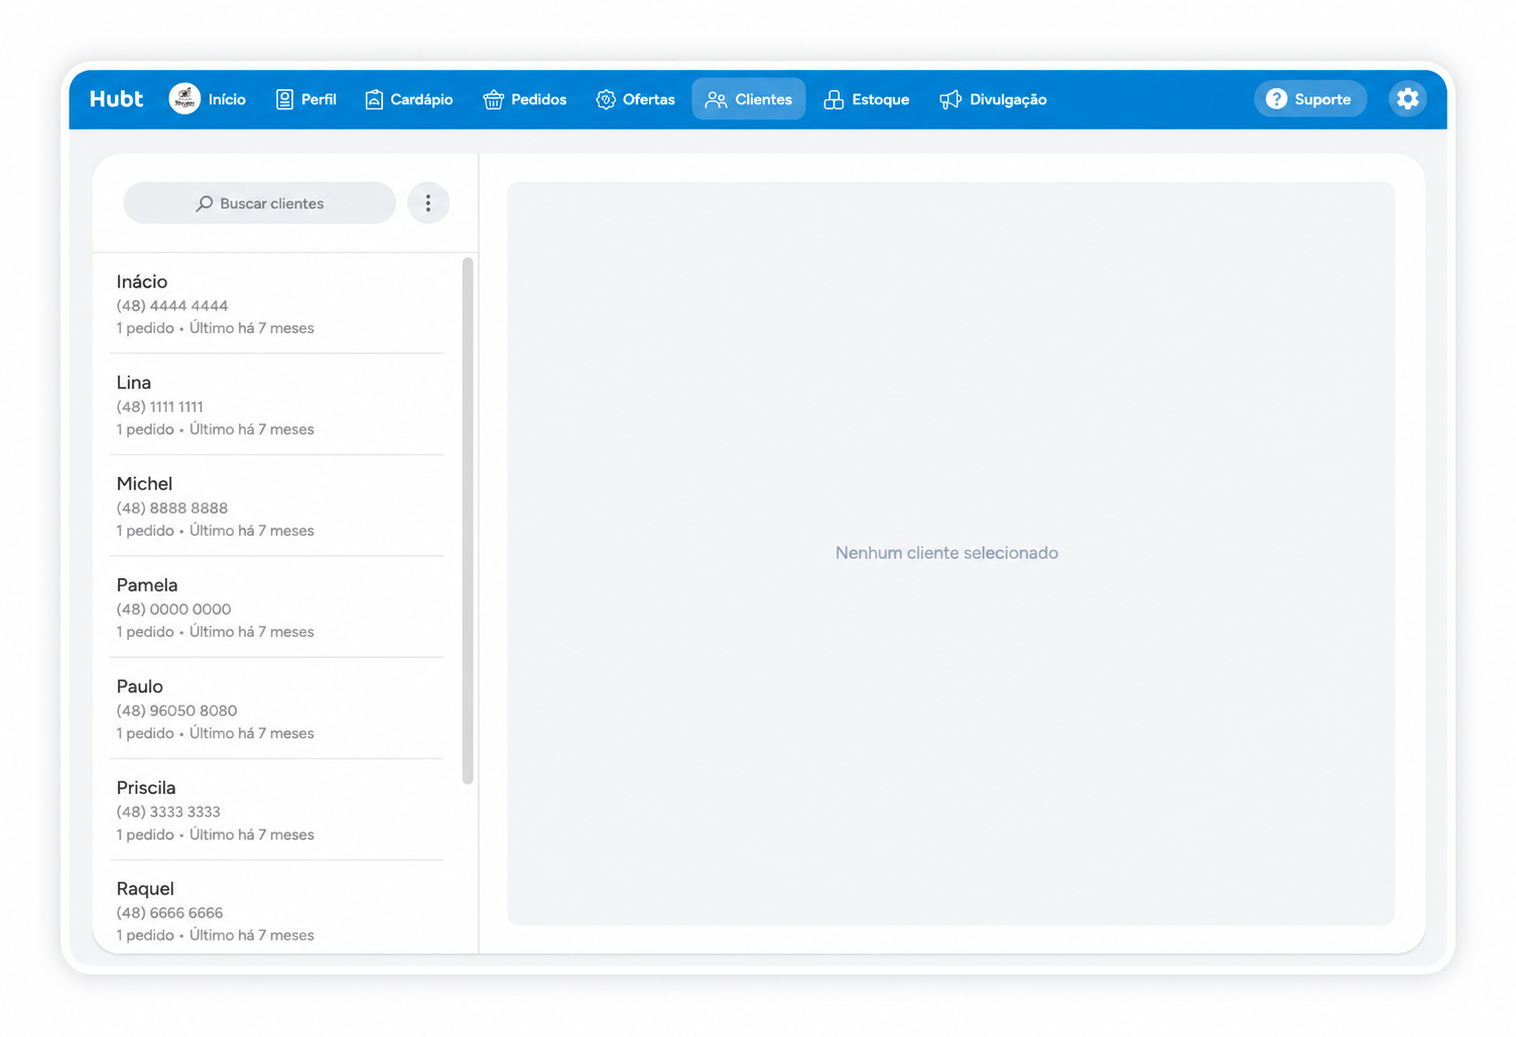Select client Paulo
This screenshot has height=1037, width=1516.
pos(277,709)
